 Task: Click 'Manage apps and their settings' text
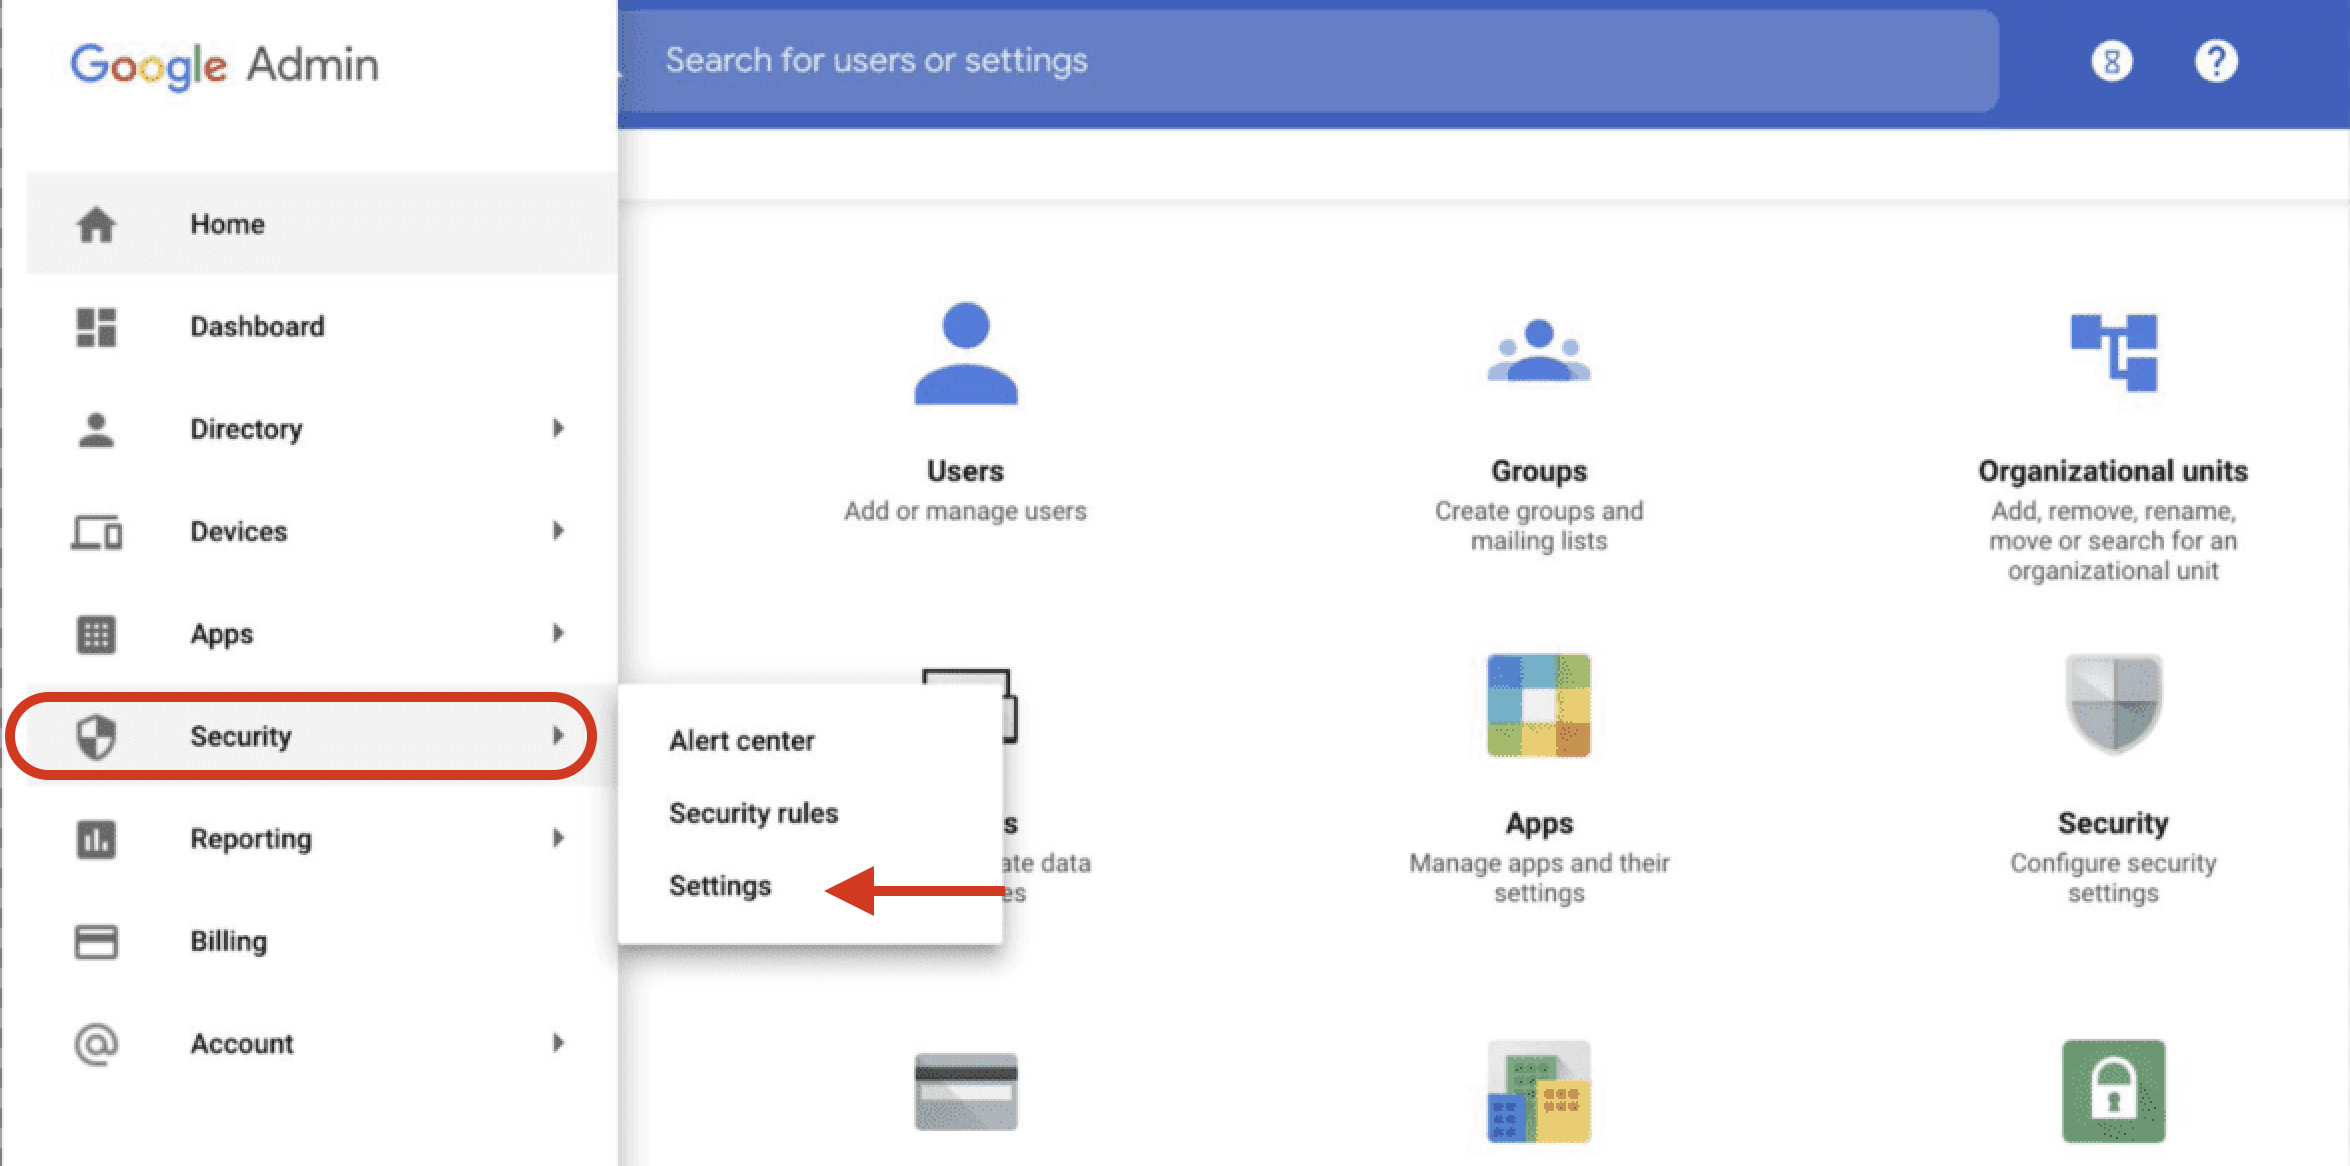(1539, 878)
